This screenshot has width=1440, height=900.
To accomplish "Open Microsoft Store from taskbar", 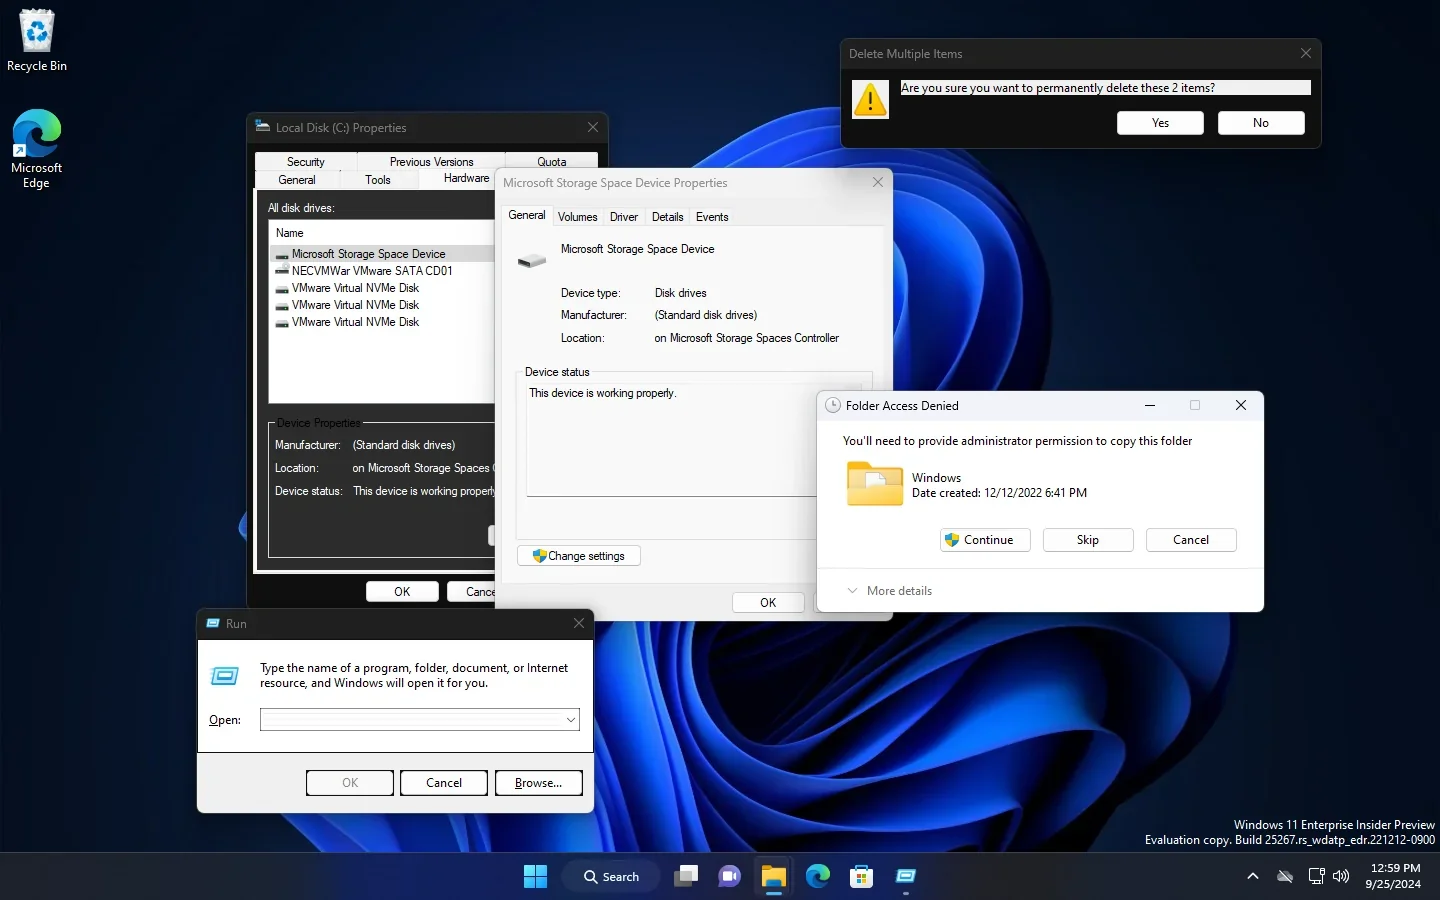I will (x=862, y=877).
